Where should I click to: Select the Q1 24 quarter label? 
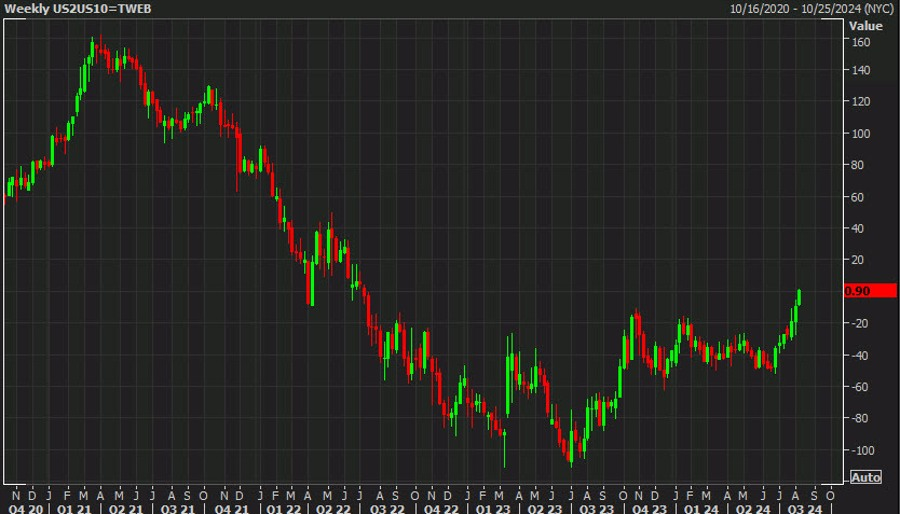pyautogui.click(x=701, y=509)
